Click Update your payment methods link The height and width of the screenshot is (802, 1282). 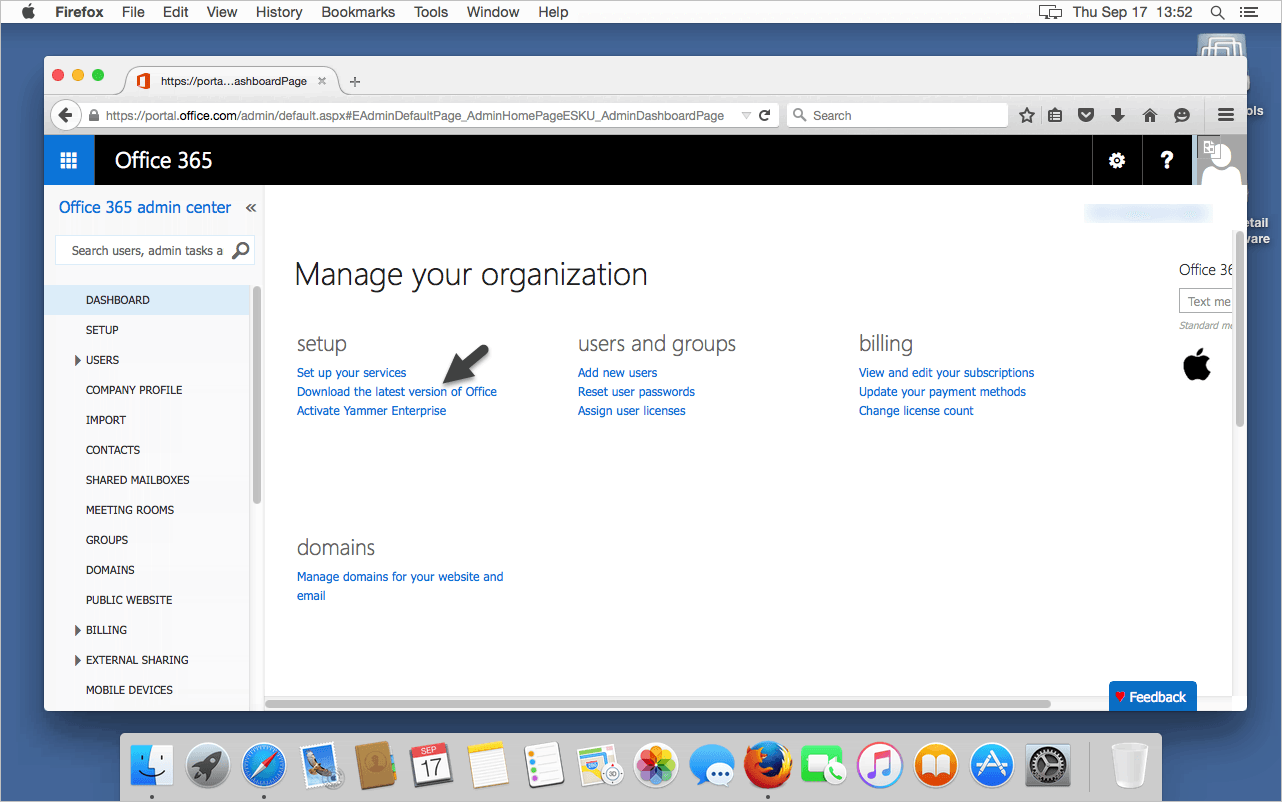(x=942, y=392)
